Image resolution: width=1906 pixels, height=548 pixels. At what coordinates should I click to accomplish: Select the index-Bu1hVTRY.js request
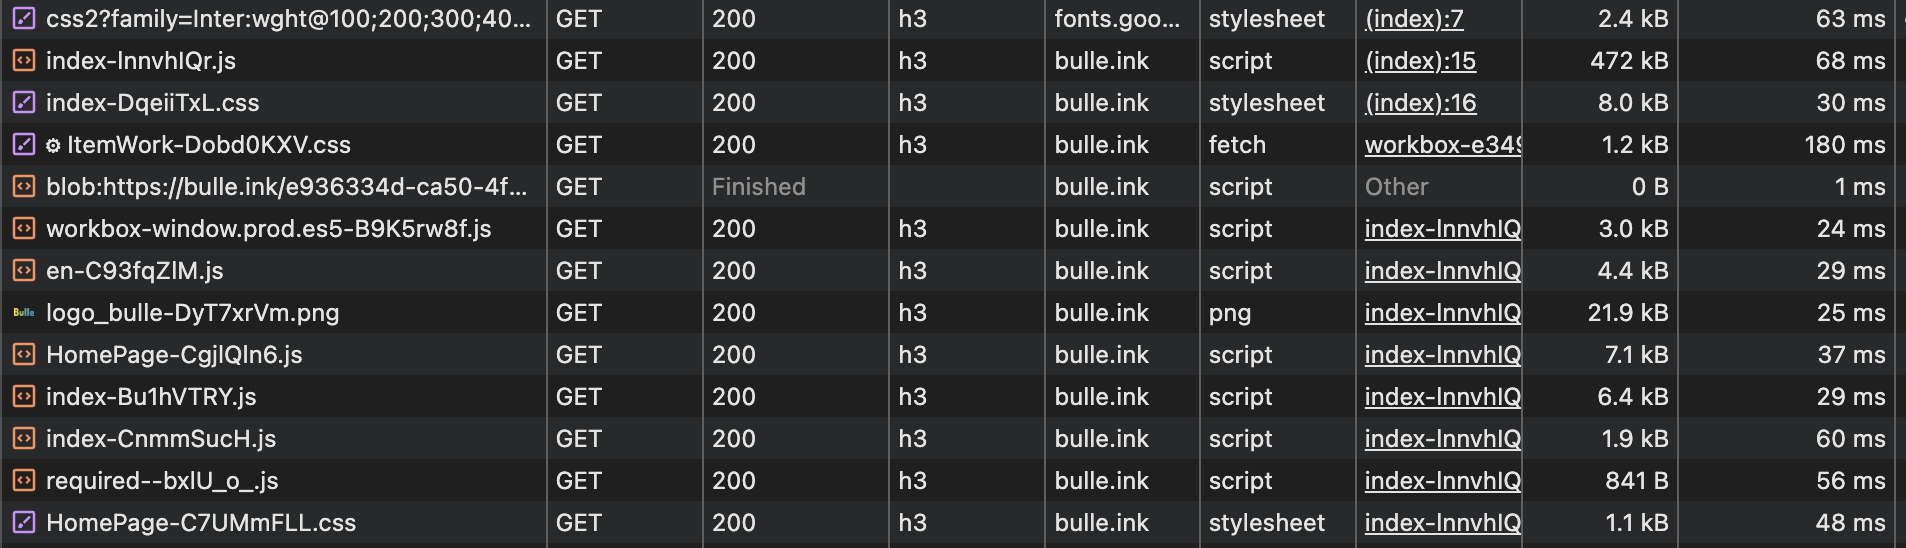pos(151,397)
